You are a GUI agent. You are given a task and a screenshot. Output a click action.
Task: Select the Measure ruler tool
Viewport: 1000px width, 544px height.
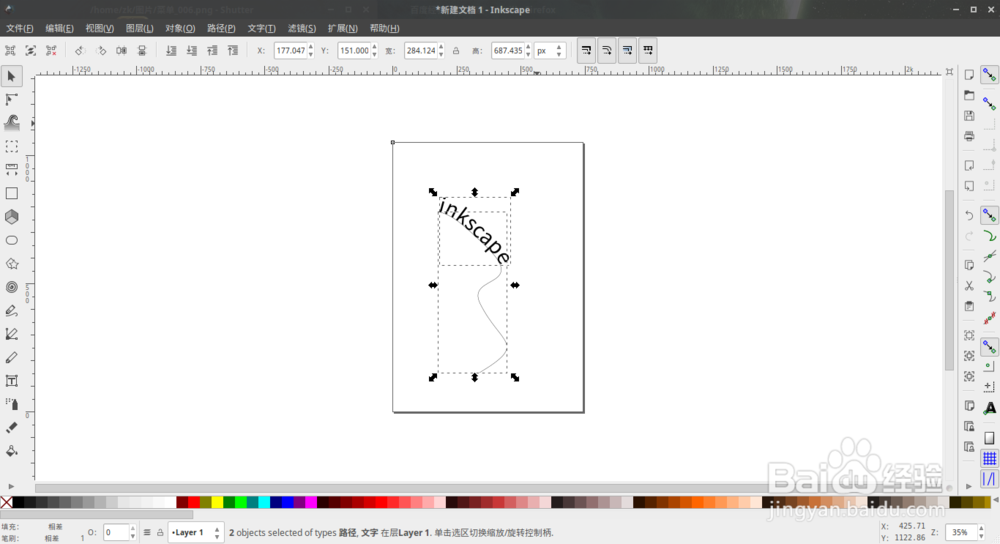point(11,170)
